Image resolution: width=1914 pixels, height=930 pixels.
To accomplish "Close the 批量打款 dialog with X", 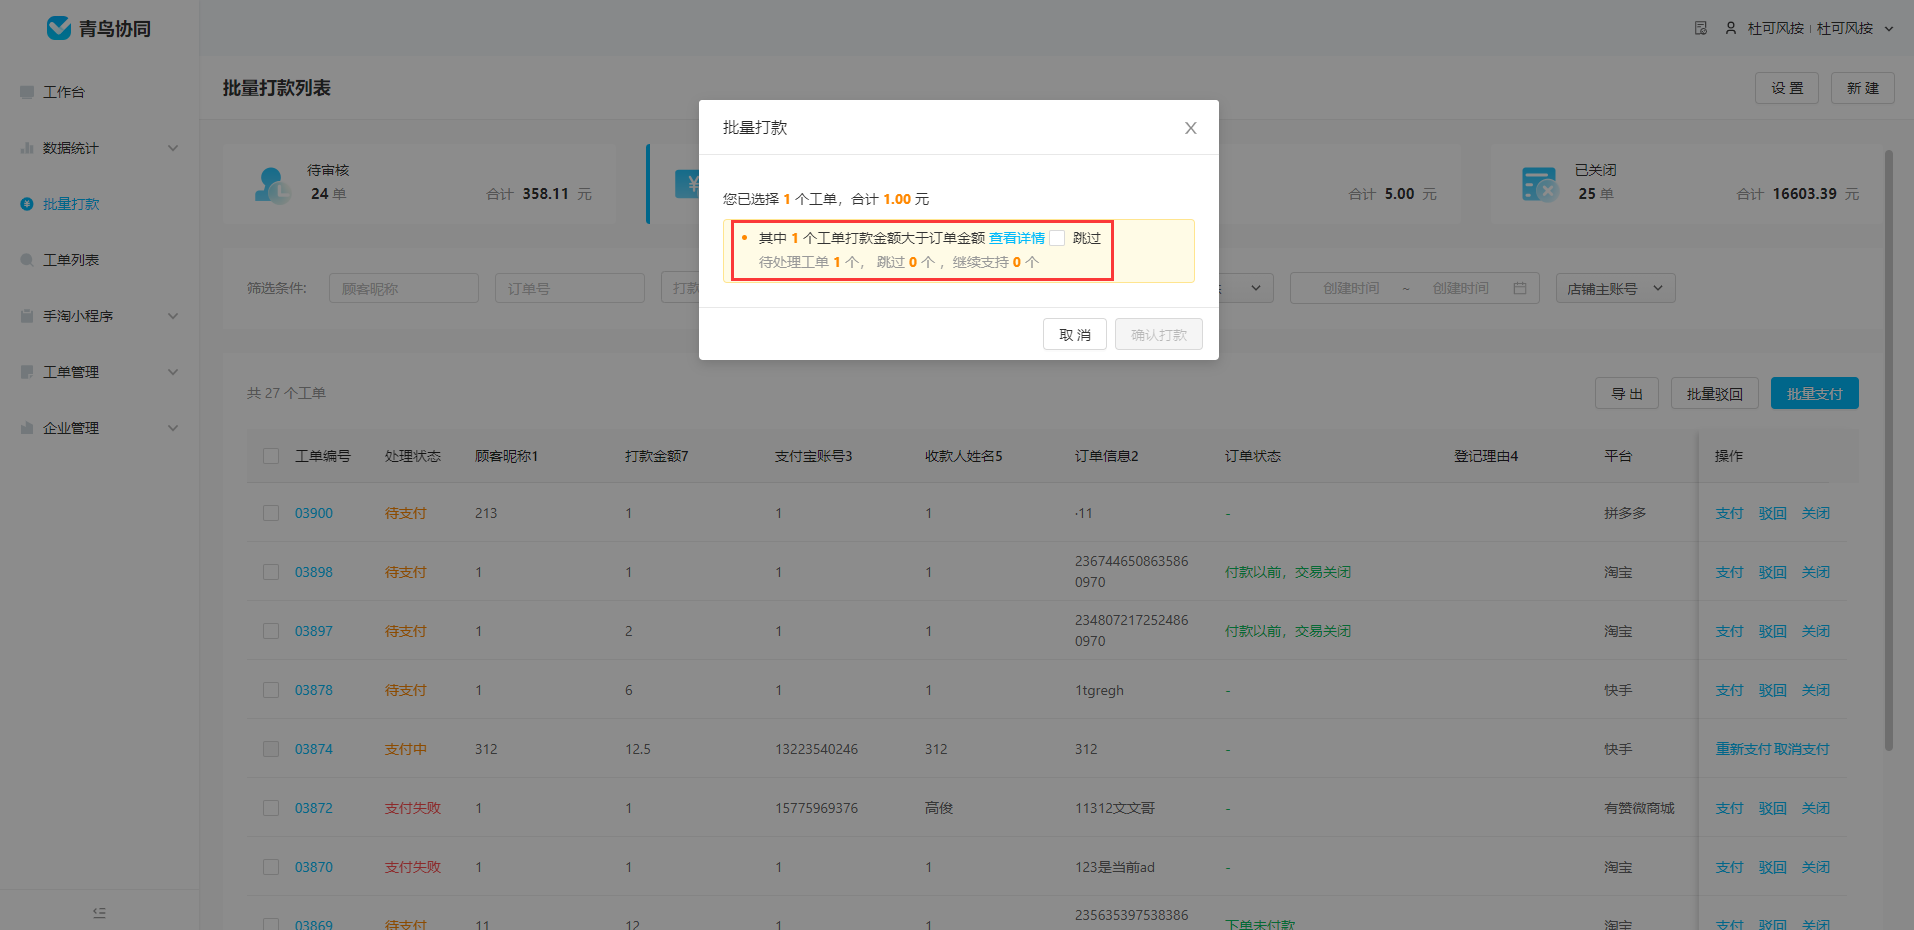I will tap(1190, 128).
